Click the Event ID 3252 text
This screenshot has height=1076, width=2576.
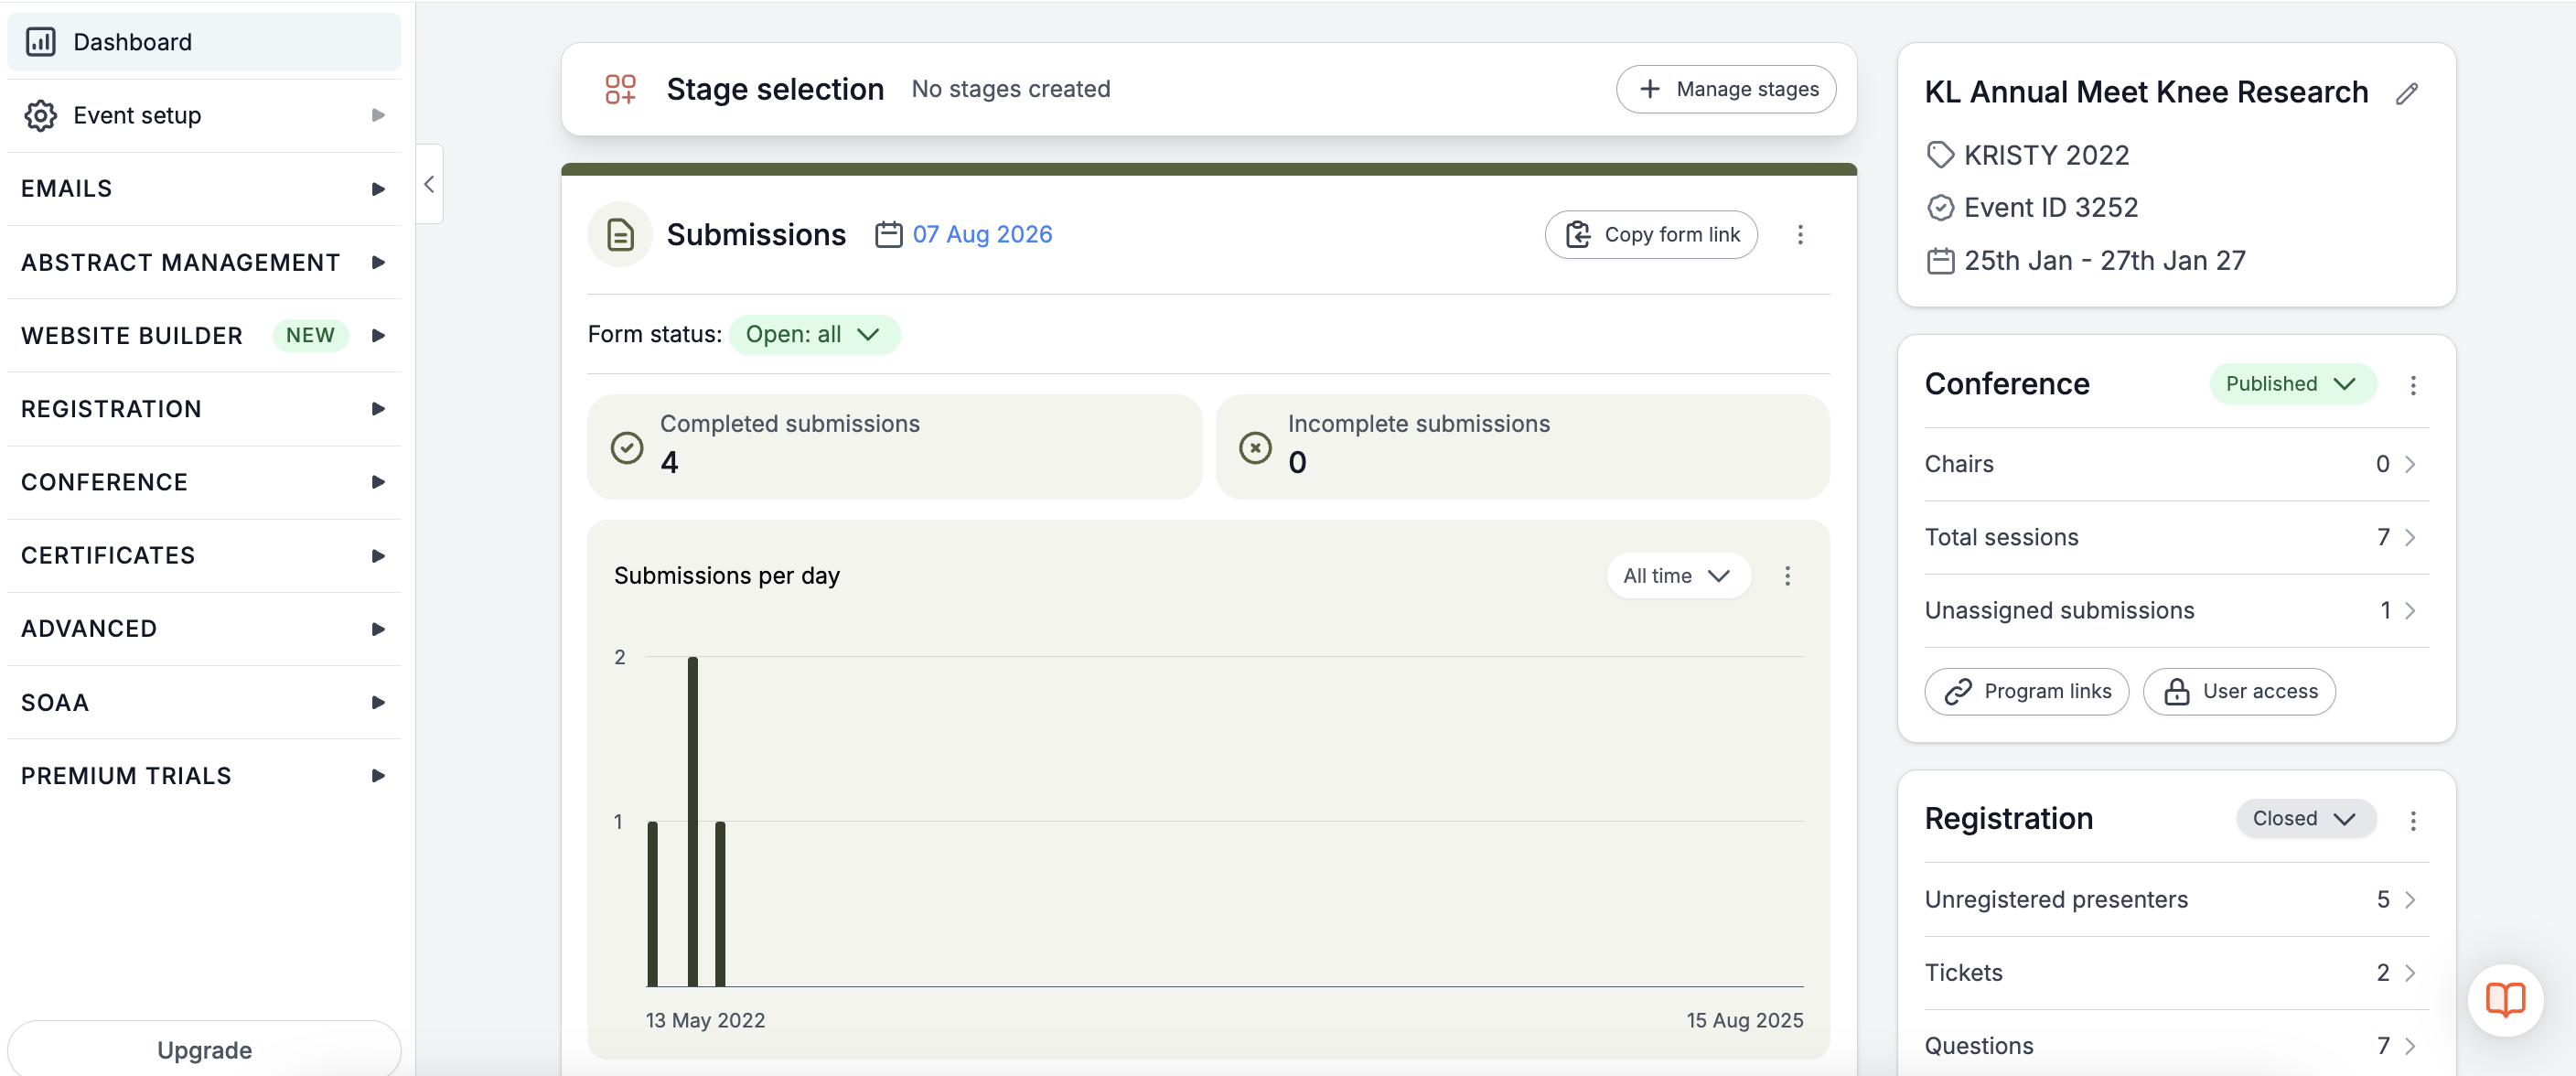coord(2051,207)
